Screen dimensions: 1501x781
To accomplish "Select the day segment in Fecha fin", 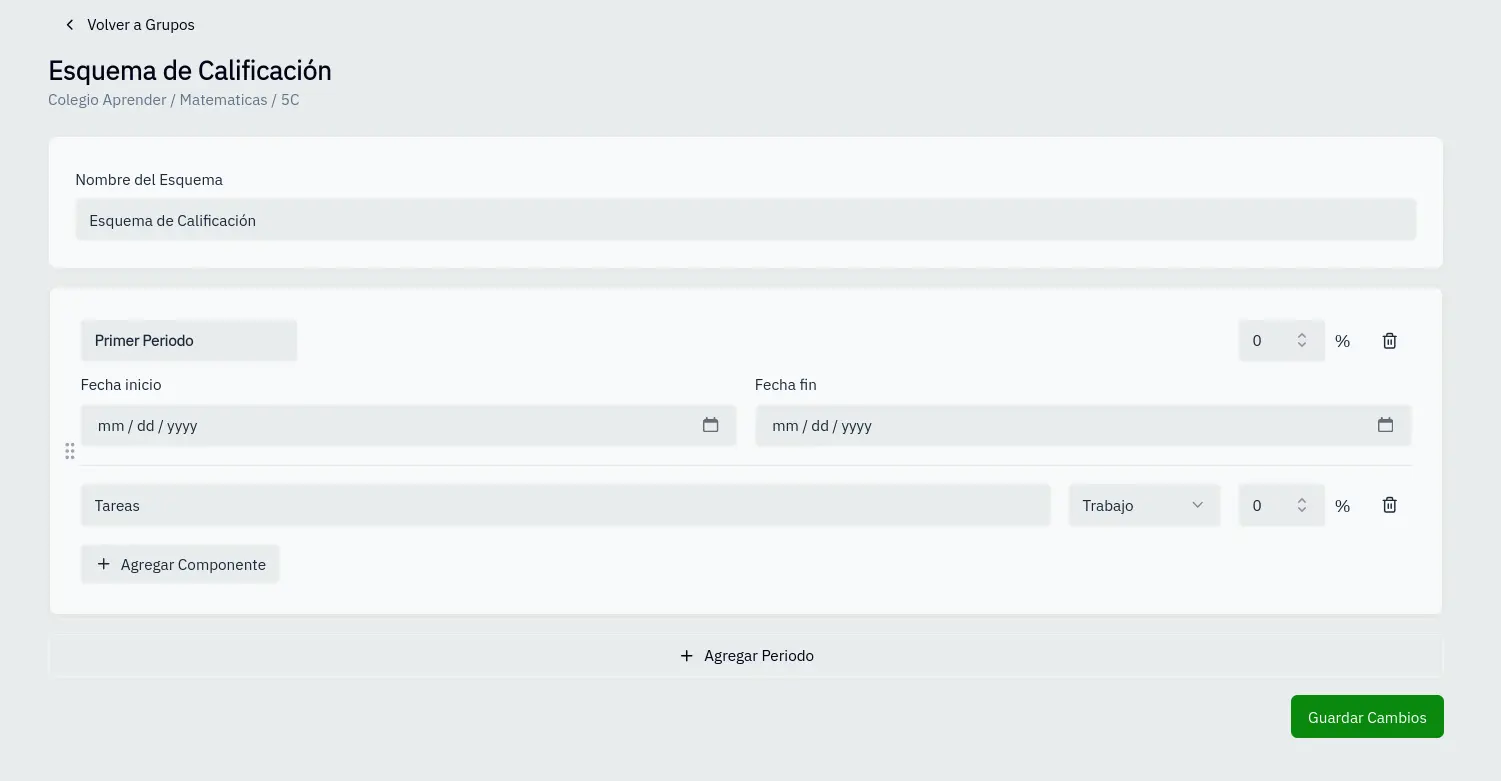I will pyautogui.click(x=820, y=426).
